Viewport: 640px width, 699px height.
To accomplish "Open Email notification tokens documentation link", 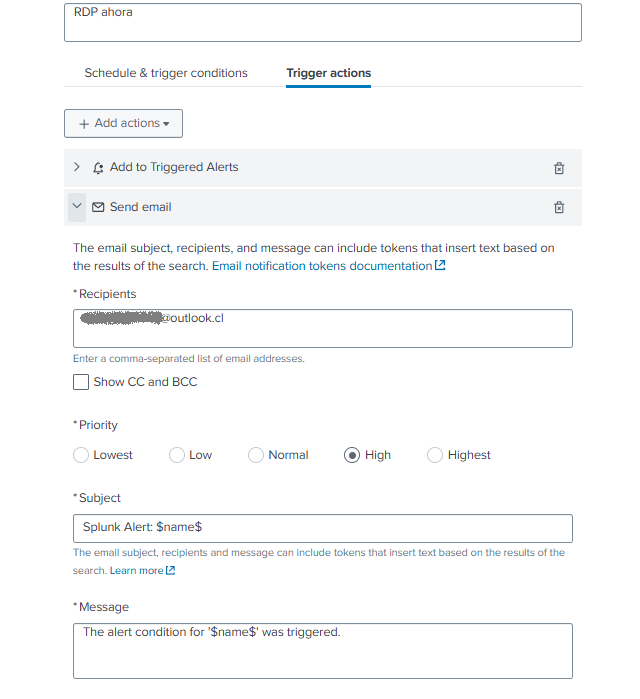I will 322,266.
